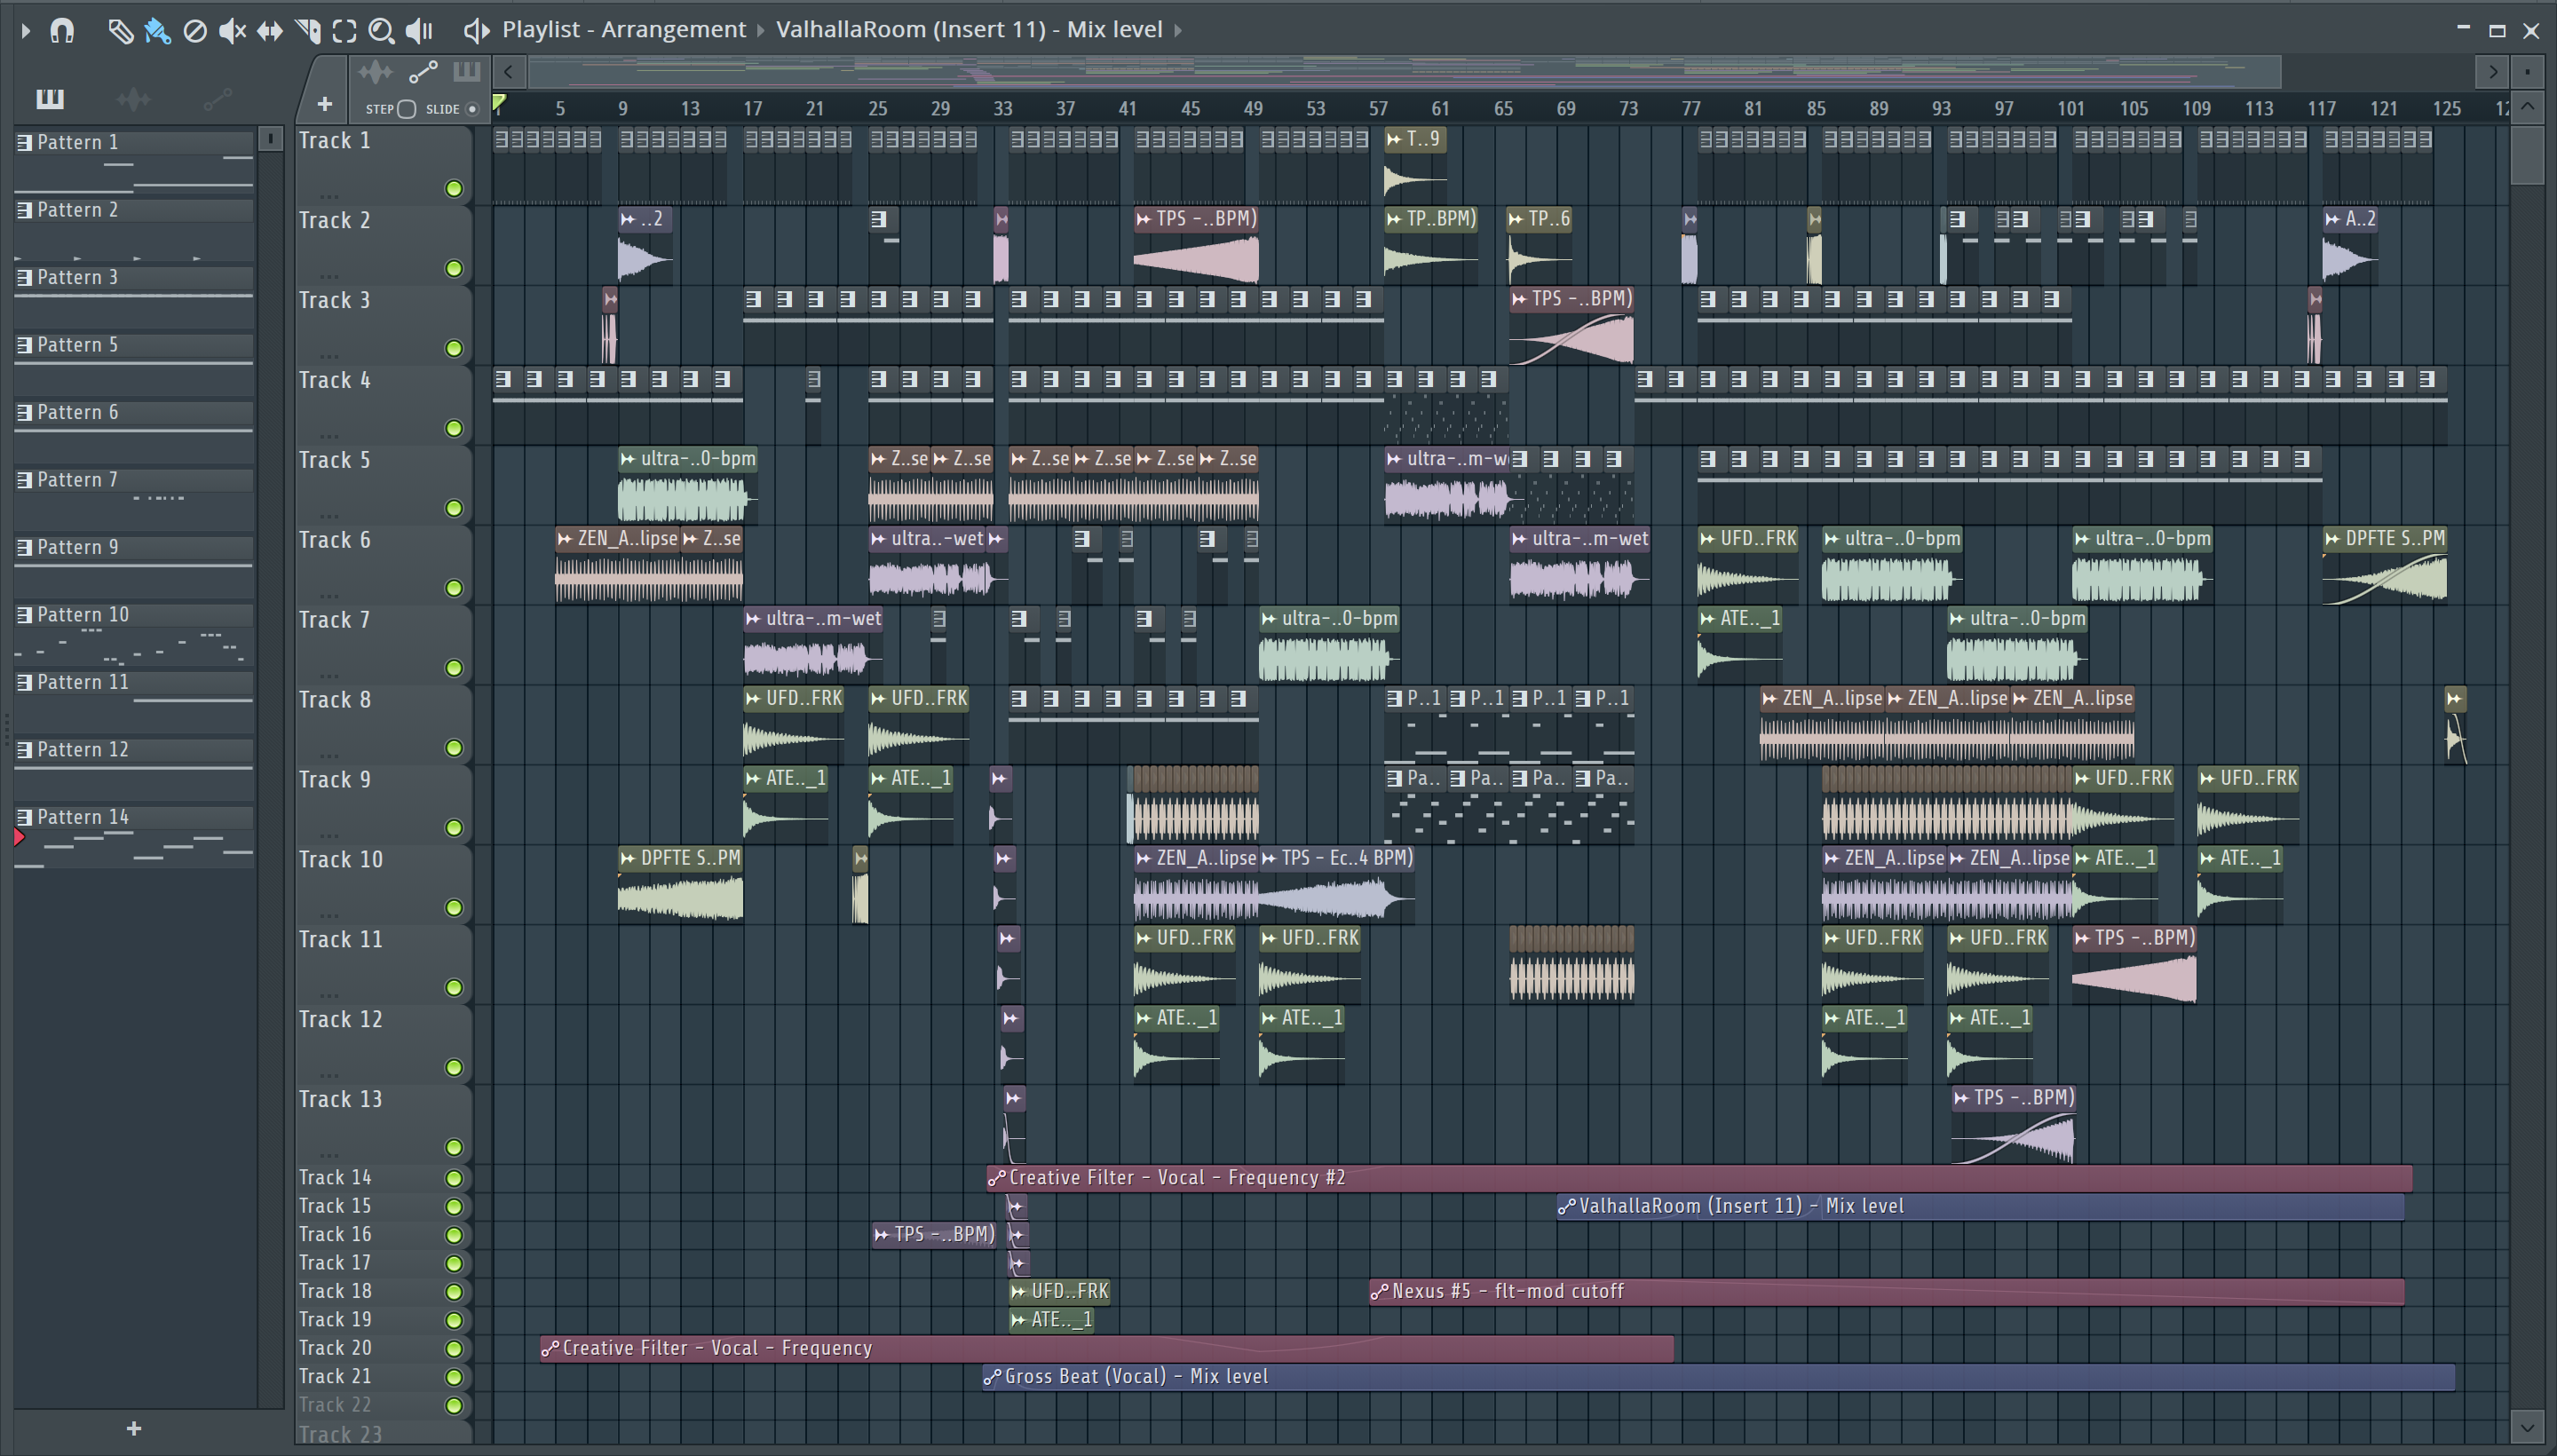Select the Slip tool

coord(270,31)
